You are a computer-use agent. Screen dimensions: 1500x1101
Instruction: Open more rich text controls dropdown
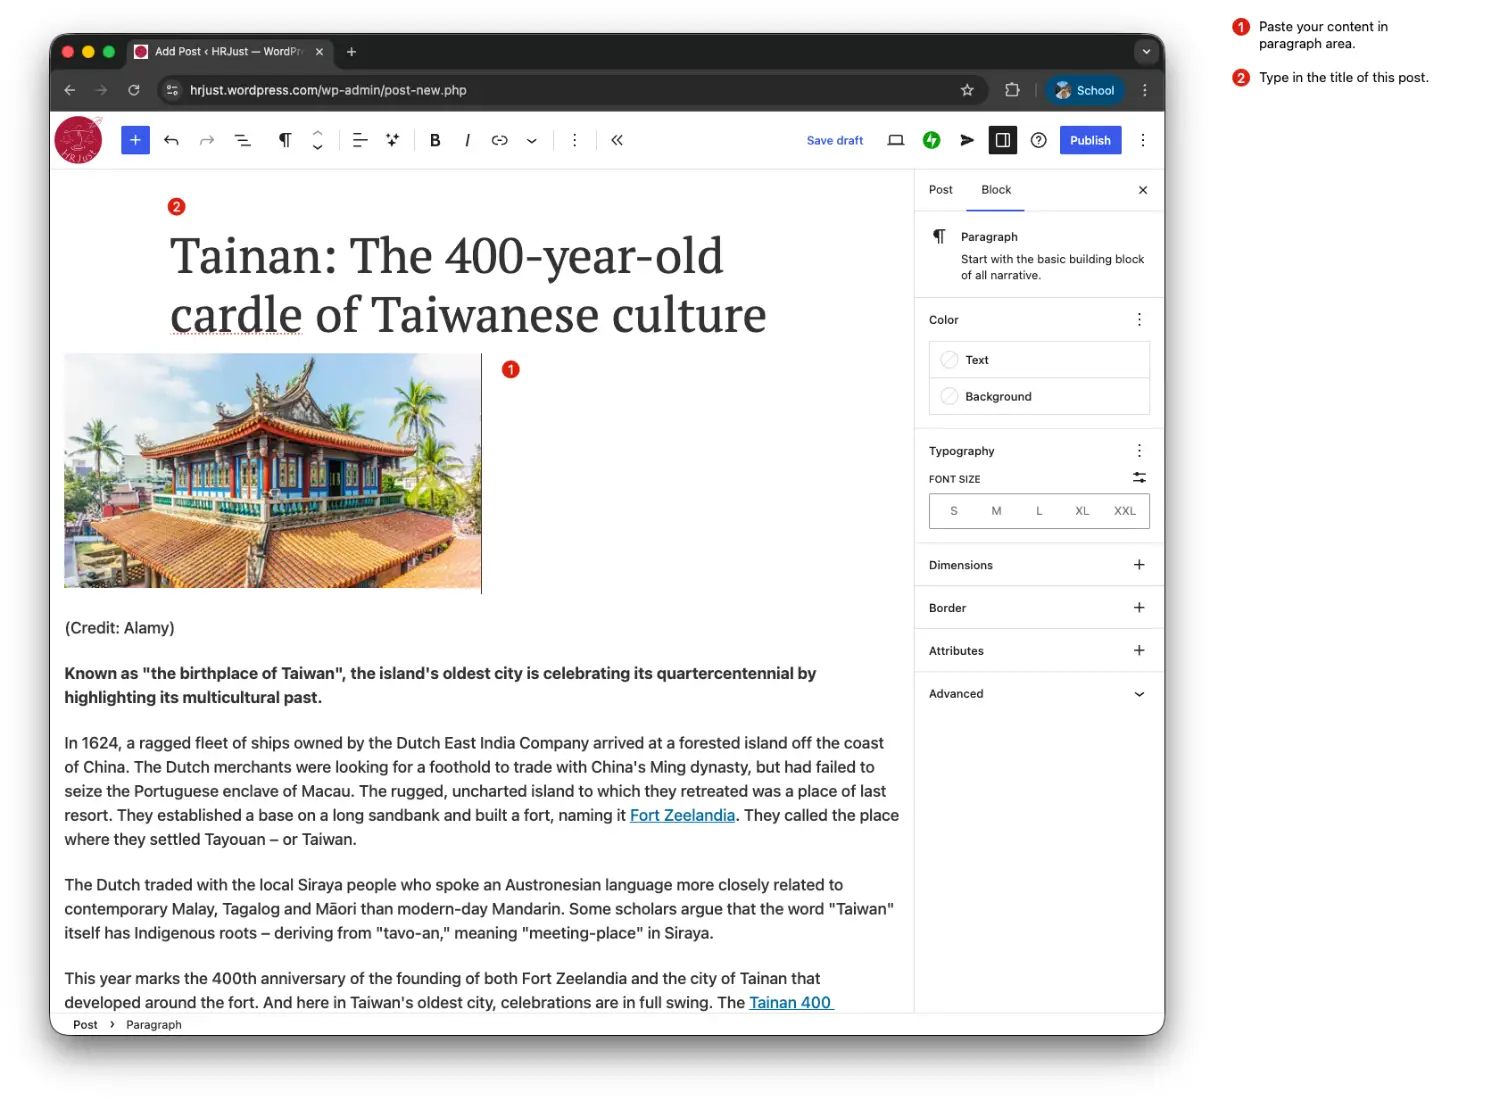pos(532,140)
